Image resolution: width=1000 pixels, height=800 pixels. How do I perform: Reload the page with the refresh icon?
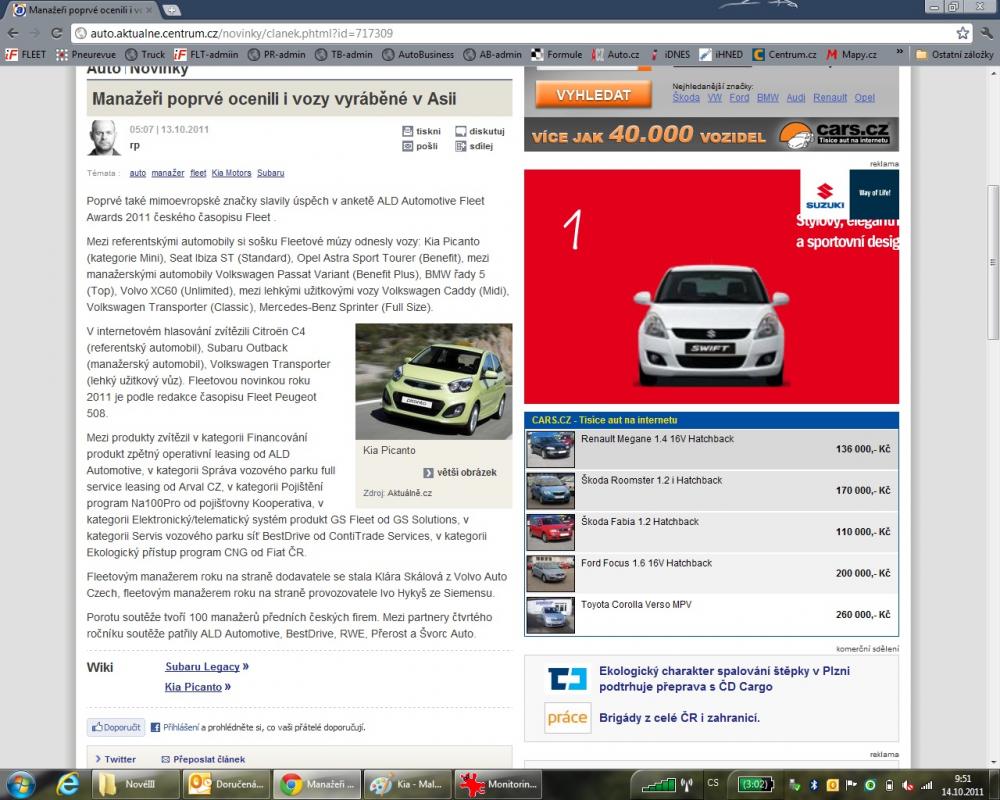[x=57, y=33]
